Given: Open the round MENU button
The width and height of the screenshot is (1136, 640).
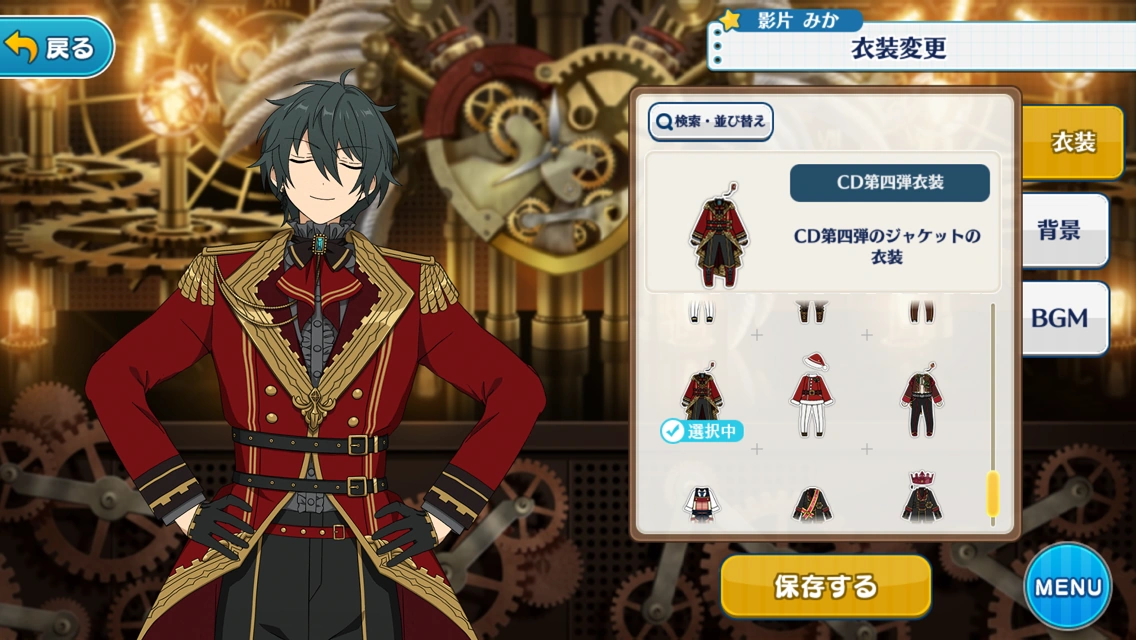Looking at the screenshot, I should (1068, 586).
